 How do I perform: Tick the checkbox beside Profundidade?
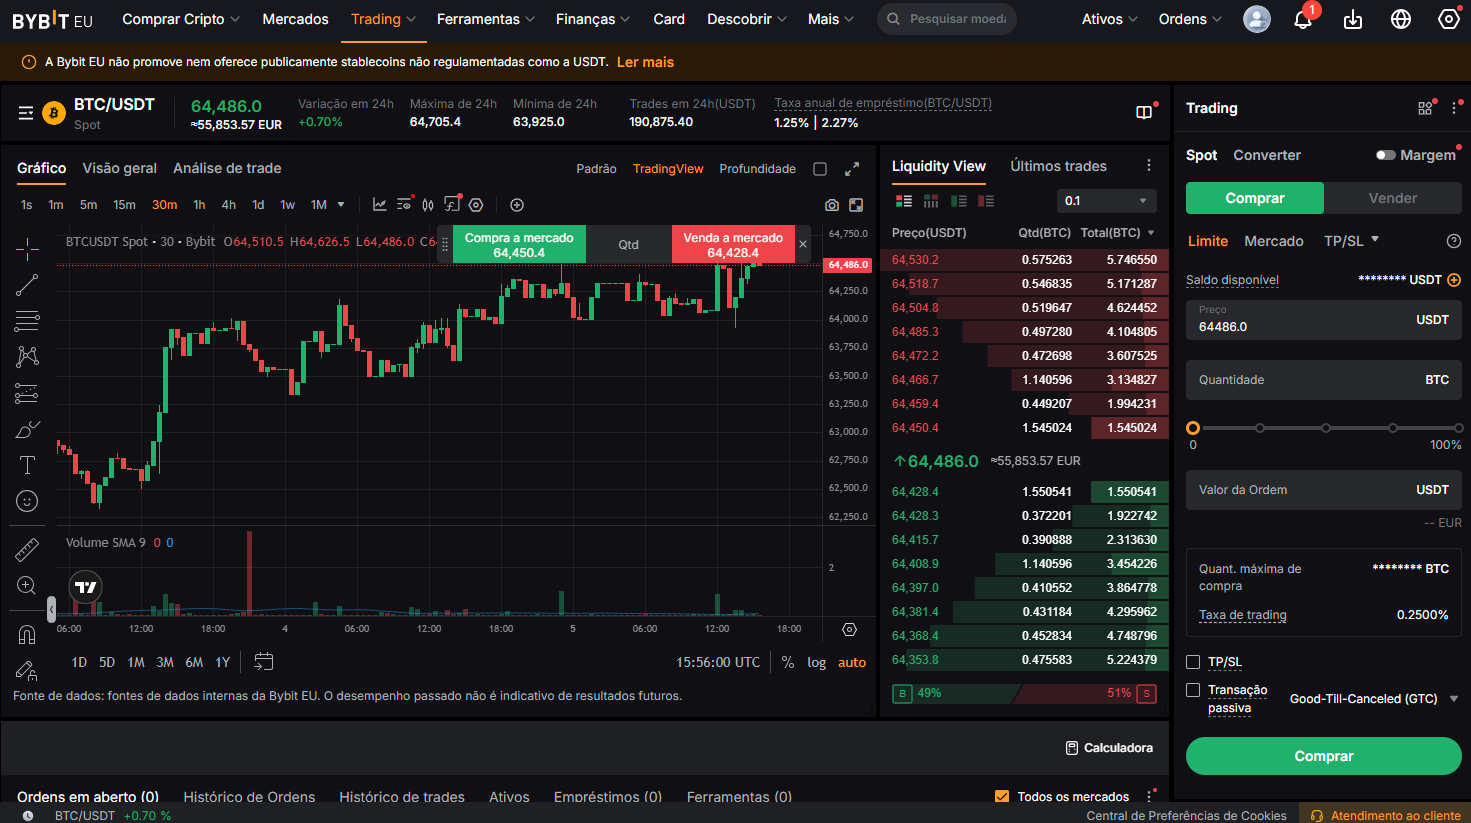coord(820,169)
